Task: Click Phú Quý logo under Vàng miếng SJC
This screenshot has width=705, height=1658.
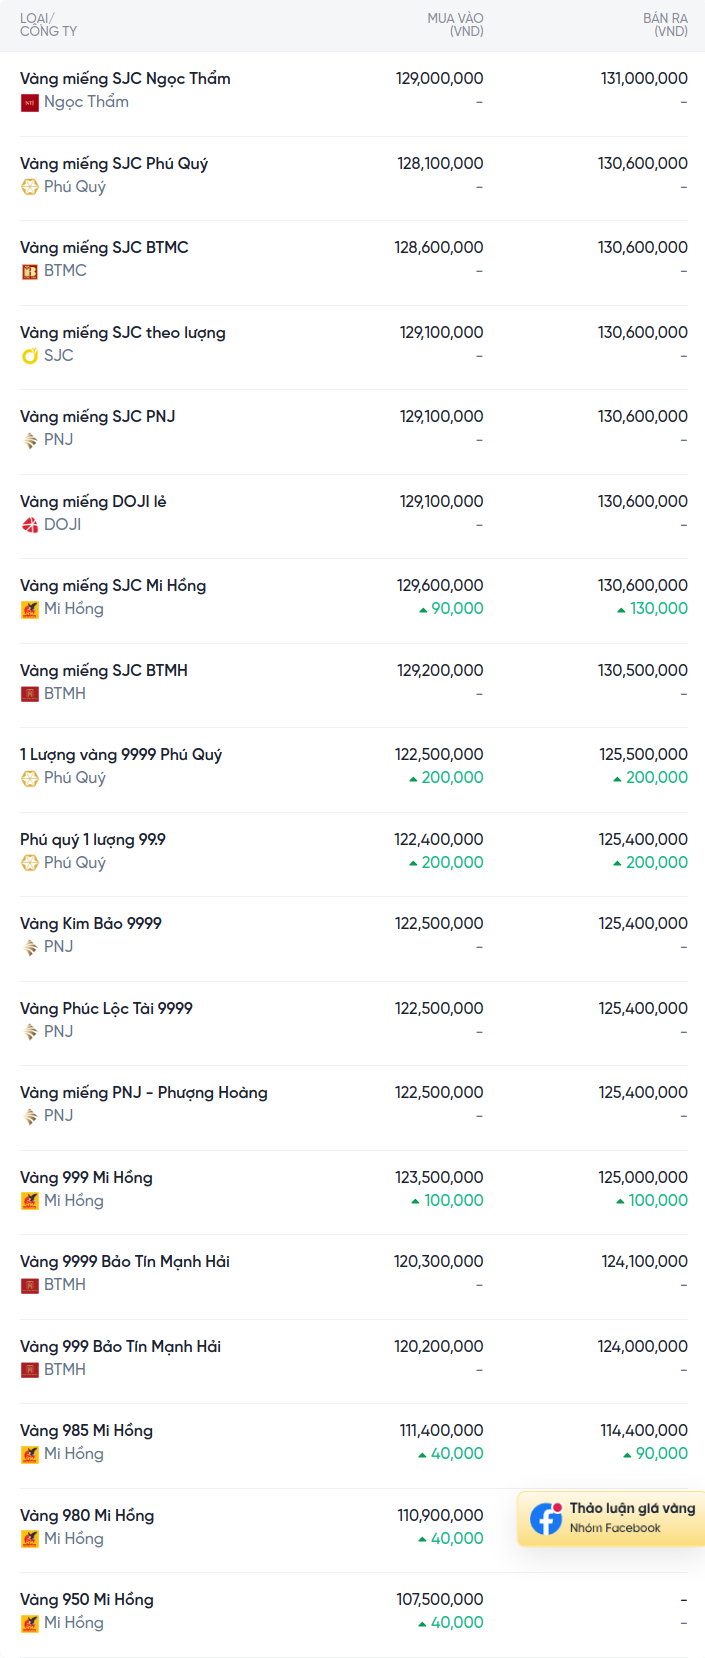Action: click(x=30, y=187)
